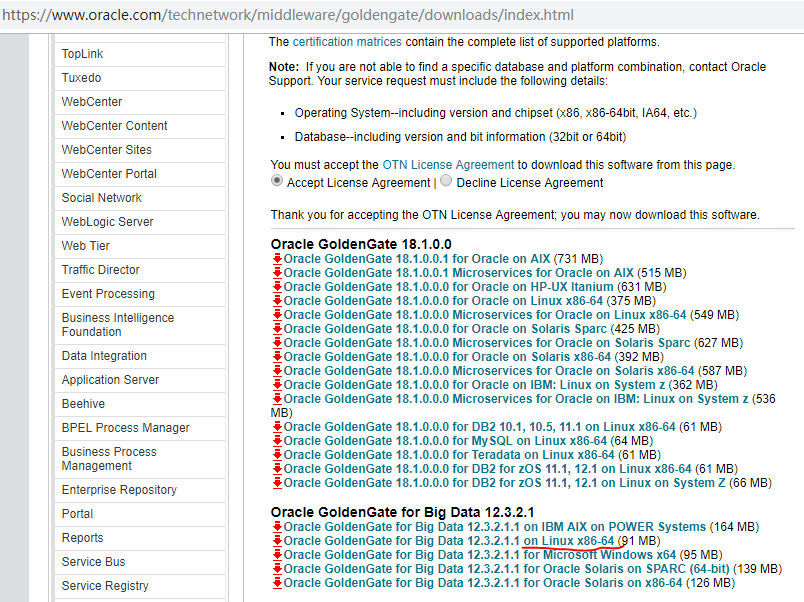Click download icon for DB2 10.1, 10.5, 11.1 on Linux
The width and height of the screenshot is (804, 602).
[277, 427]
